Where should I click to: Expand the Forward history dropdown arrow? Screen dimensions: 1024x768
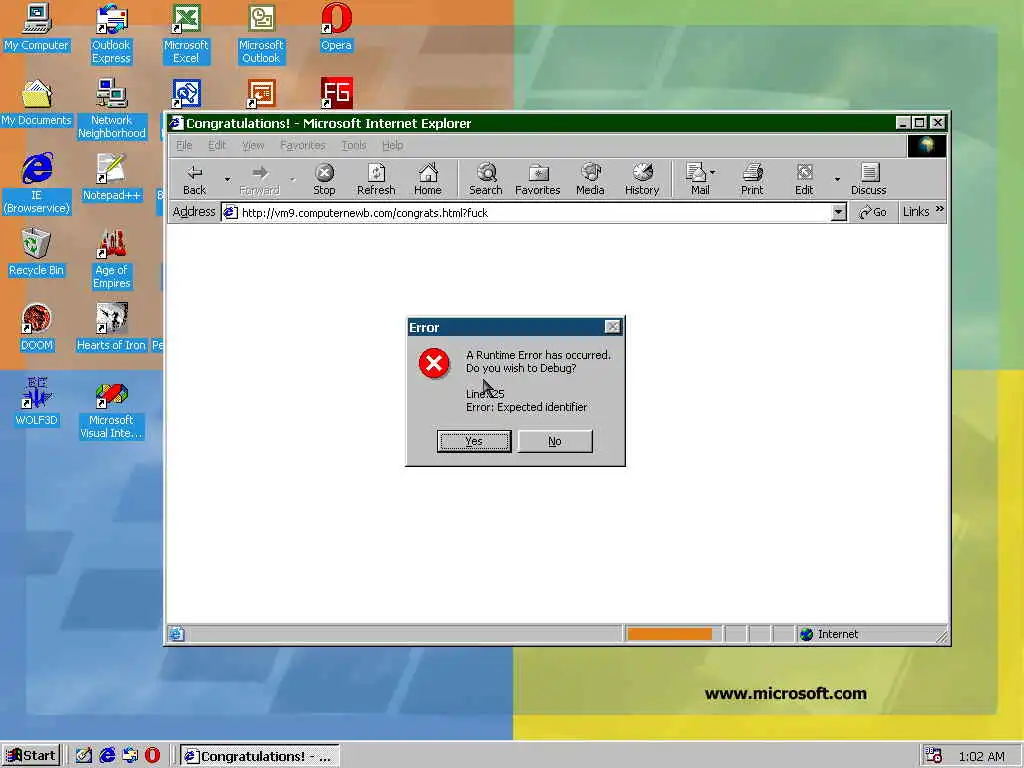point(293,179)
